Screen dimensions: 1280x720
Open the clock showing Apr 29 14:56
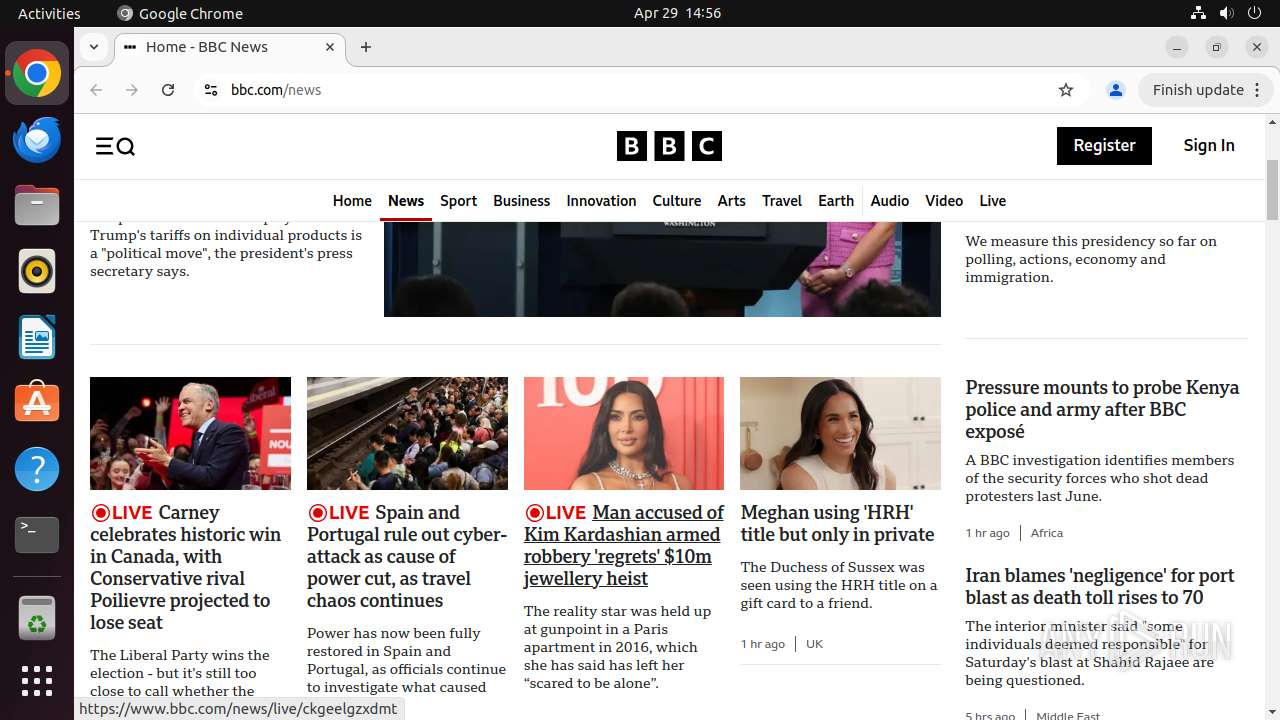[x=677, y=13]
